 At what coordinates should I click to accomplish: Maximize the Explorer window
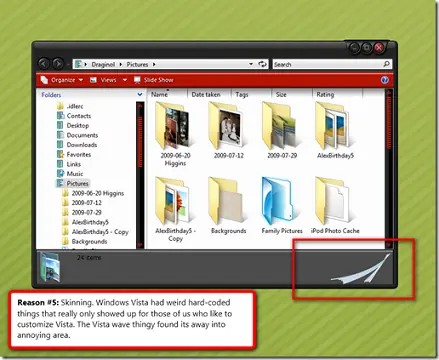tap(367, 48)
